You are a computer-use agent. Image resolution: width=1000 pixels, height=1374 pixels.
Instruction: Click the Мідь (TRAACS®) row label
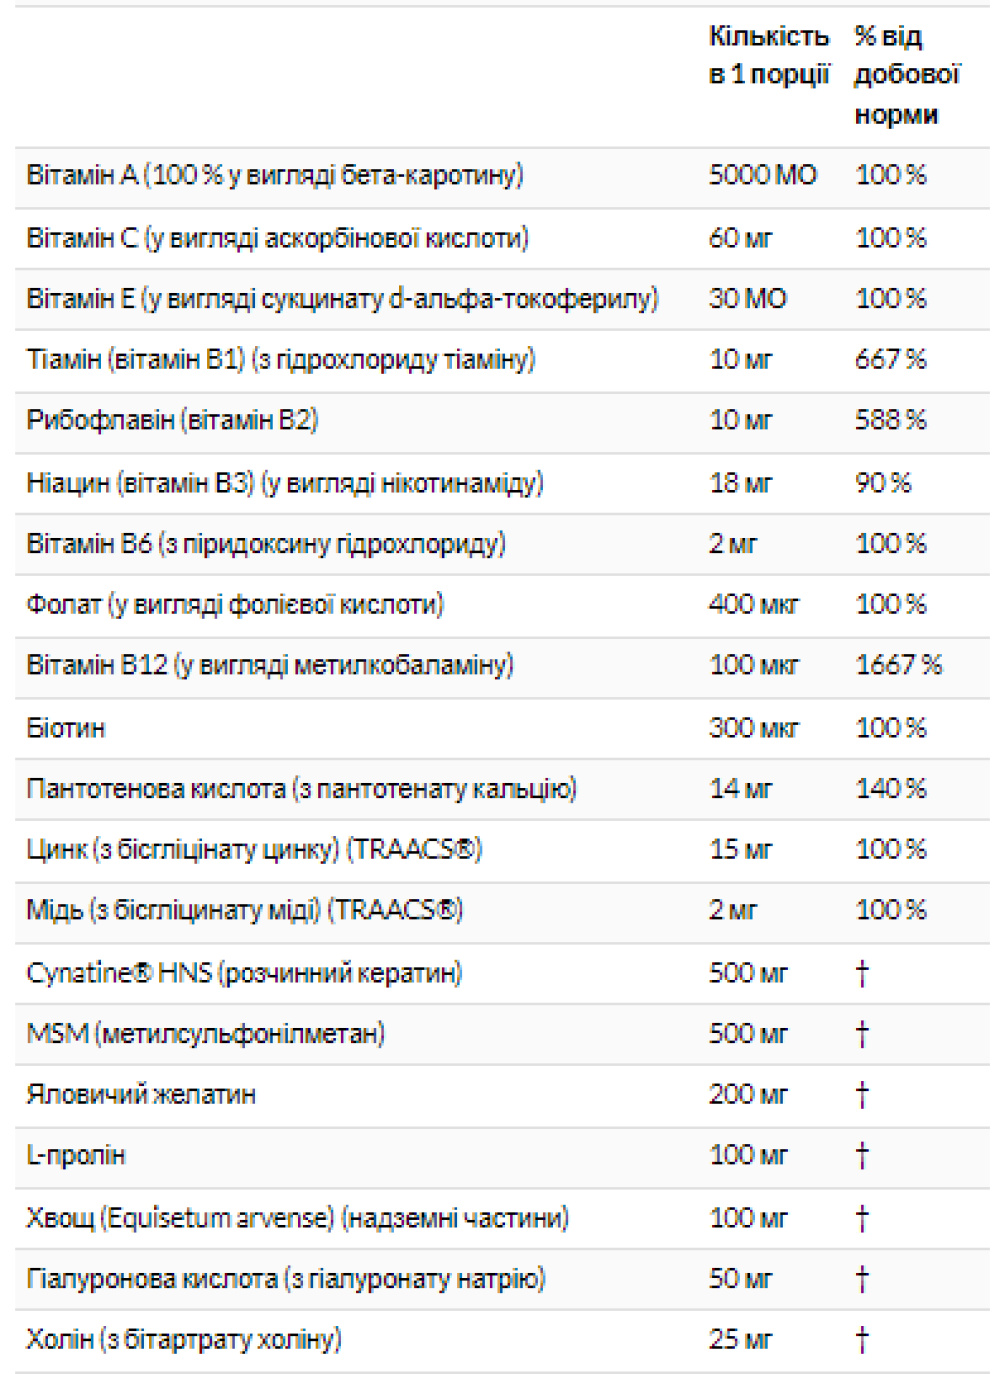244,910
